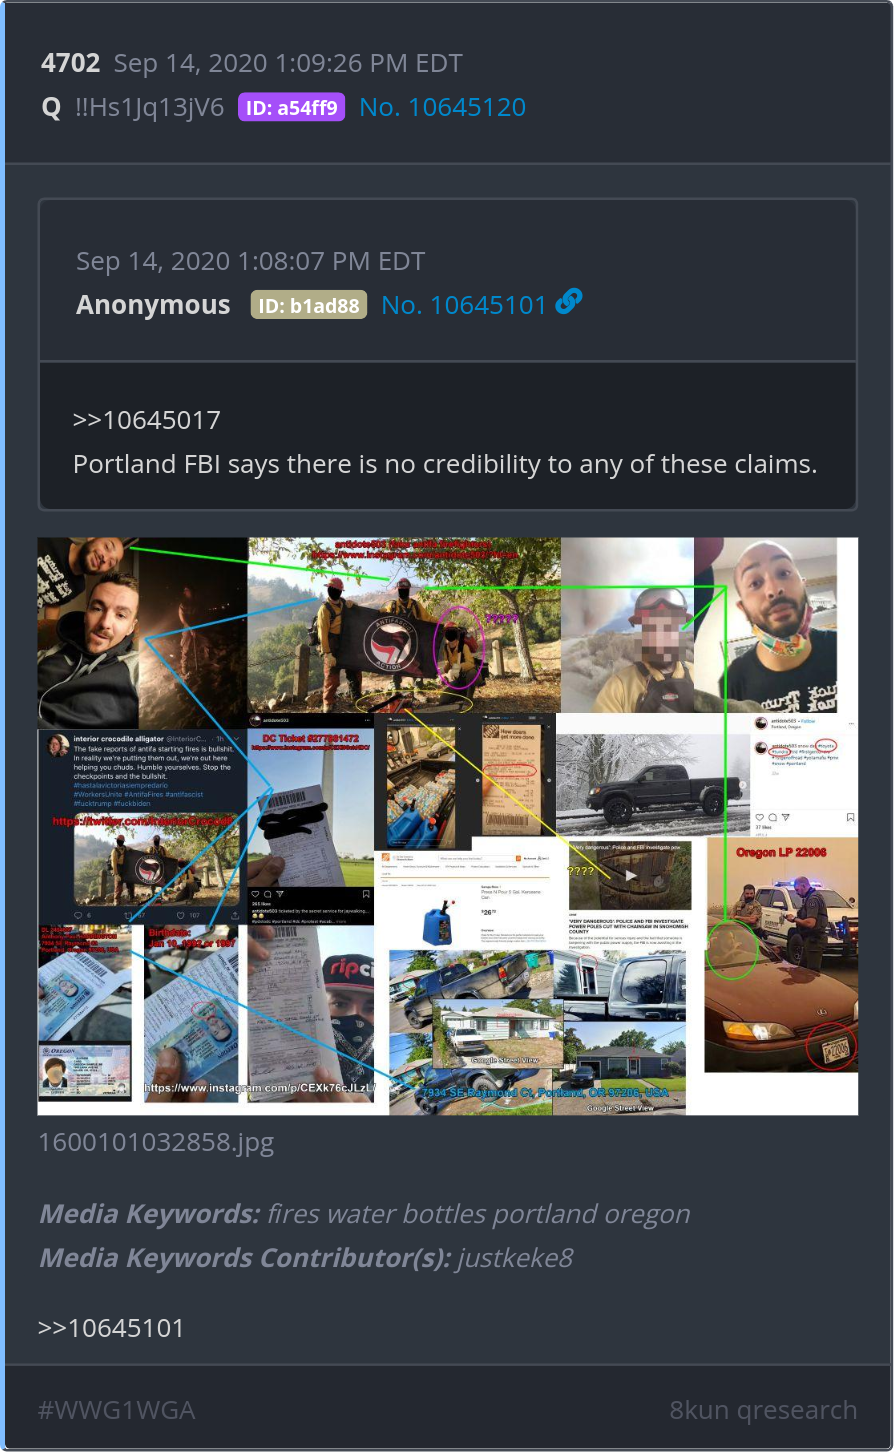The height and width of the screenshot is (1452, 894).
Task: Click the >>10645017 reply reference
Action: coord(147,420)
